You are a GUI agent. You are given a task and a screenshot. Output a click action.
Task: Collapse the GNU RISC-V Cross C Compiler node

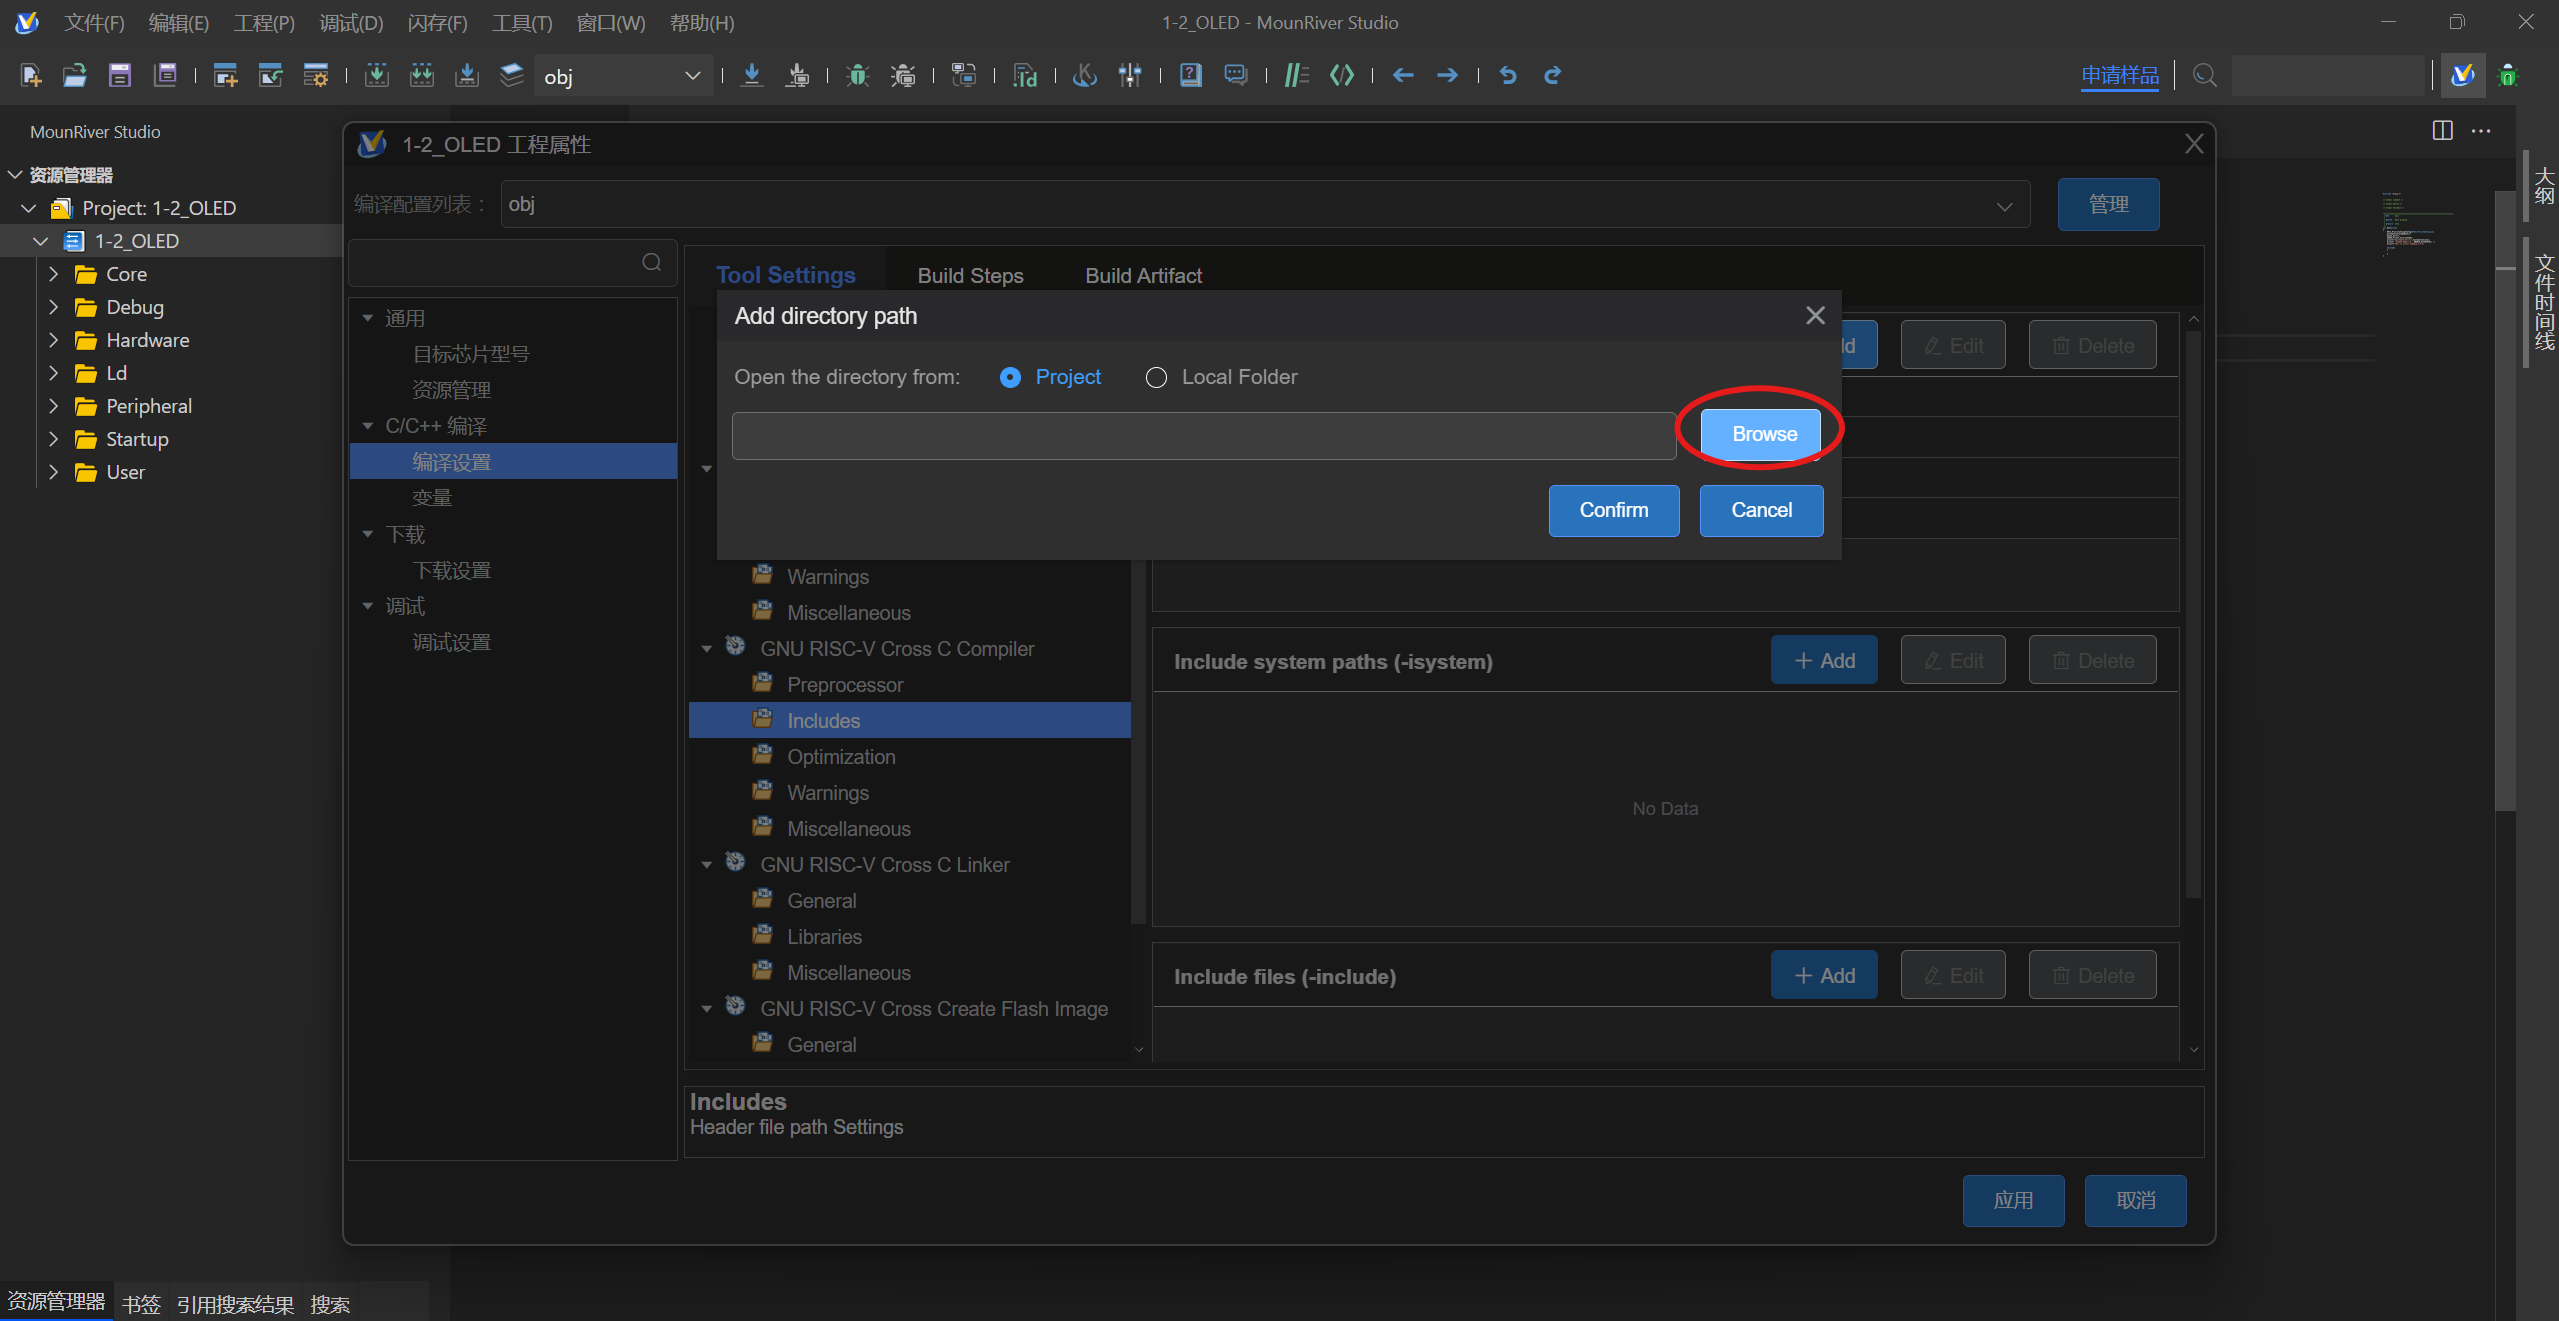[707, 649]
